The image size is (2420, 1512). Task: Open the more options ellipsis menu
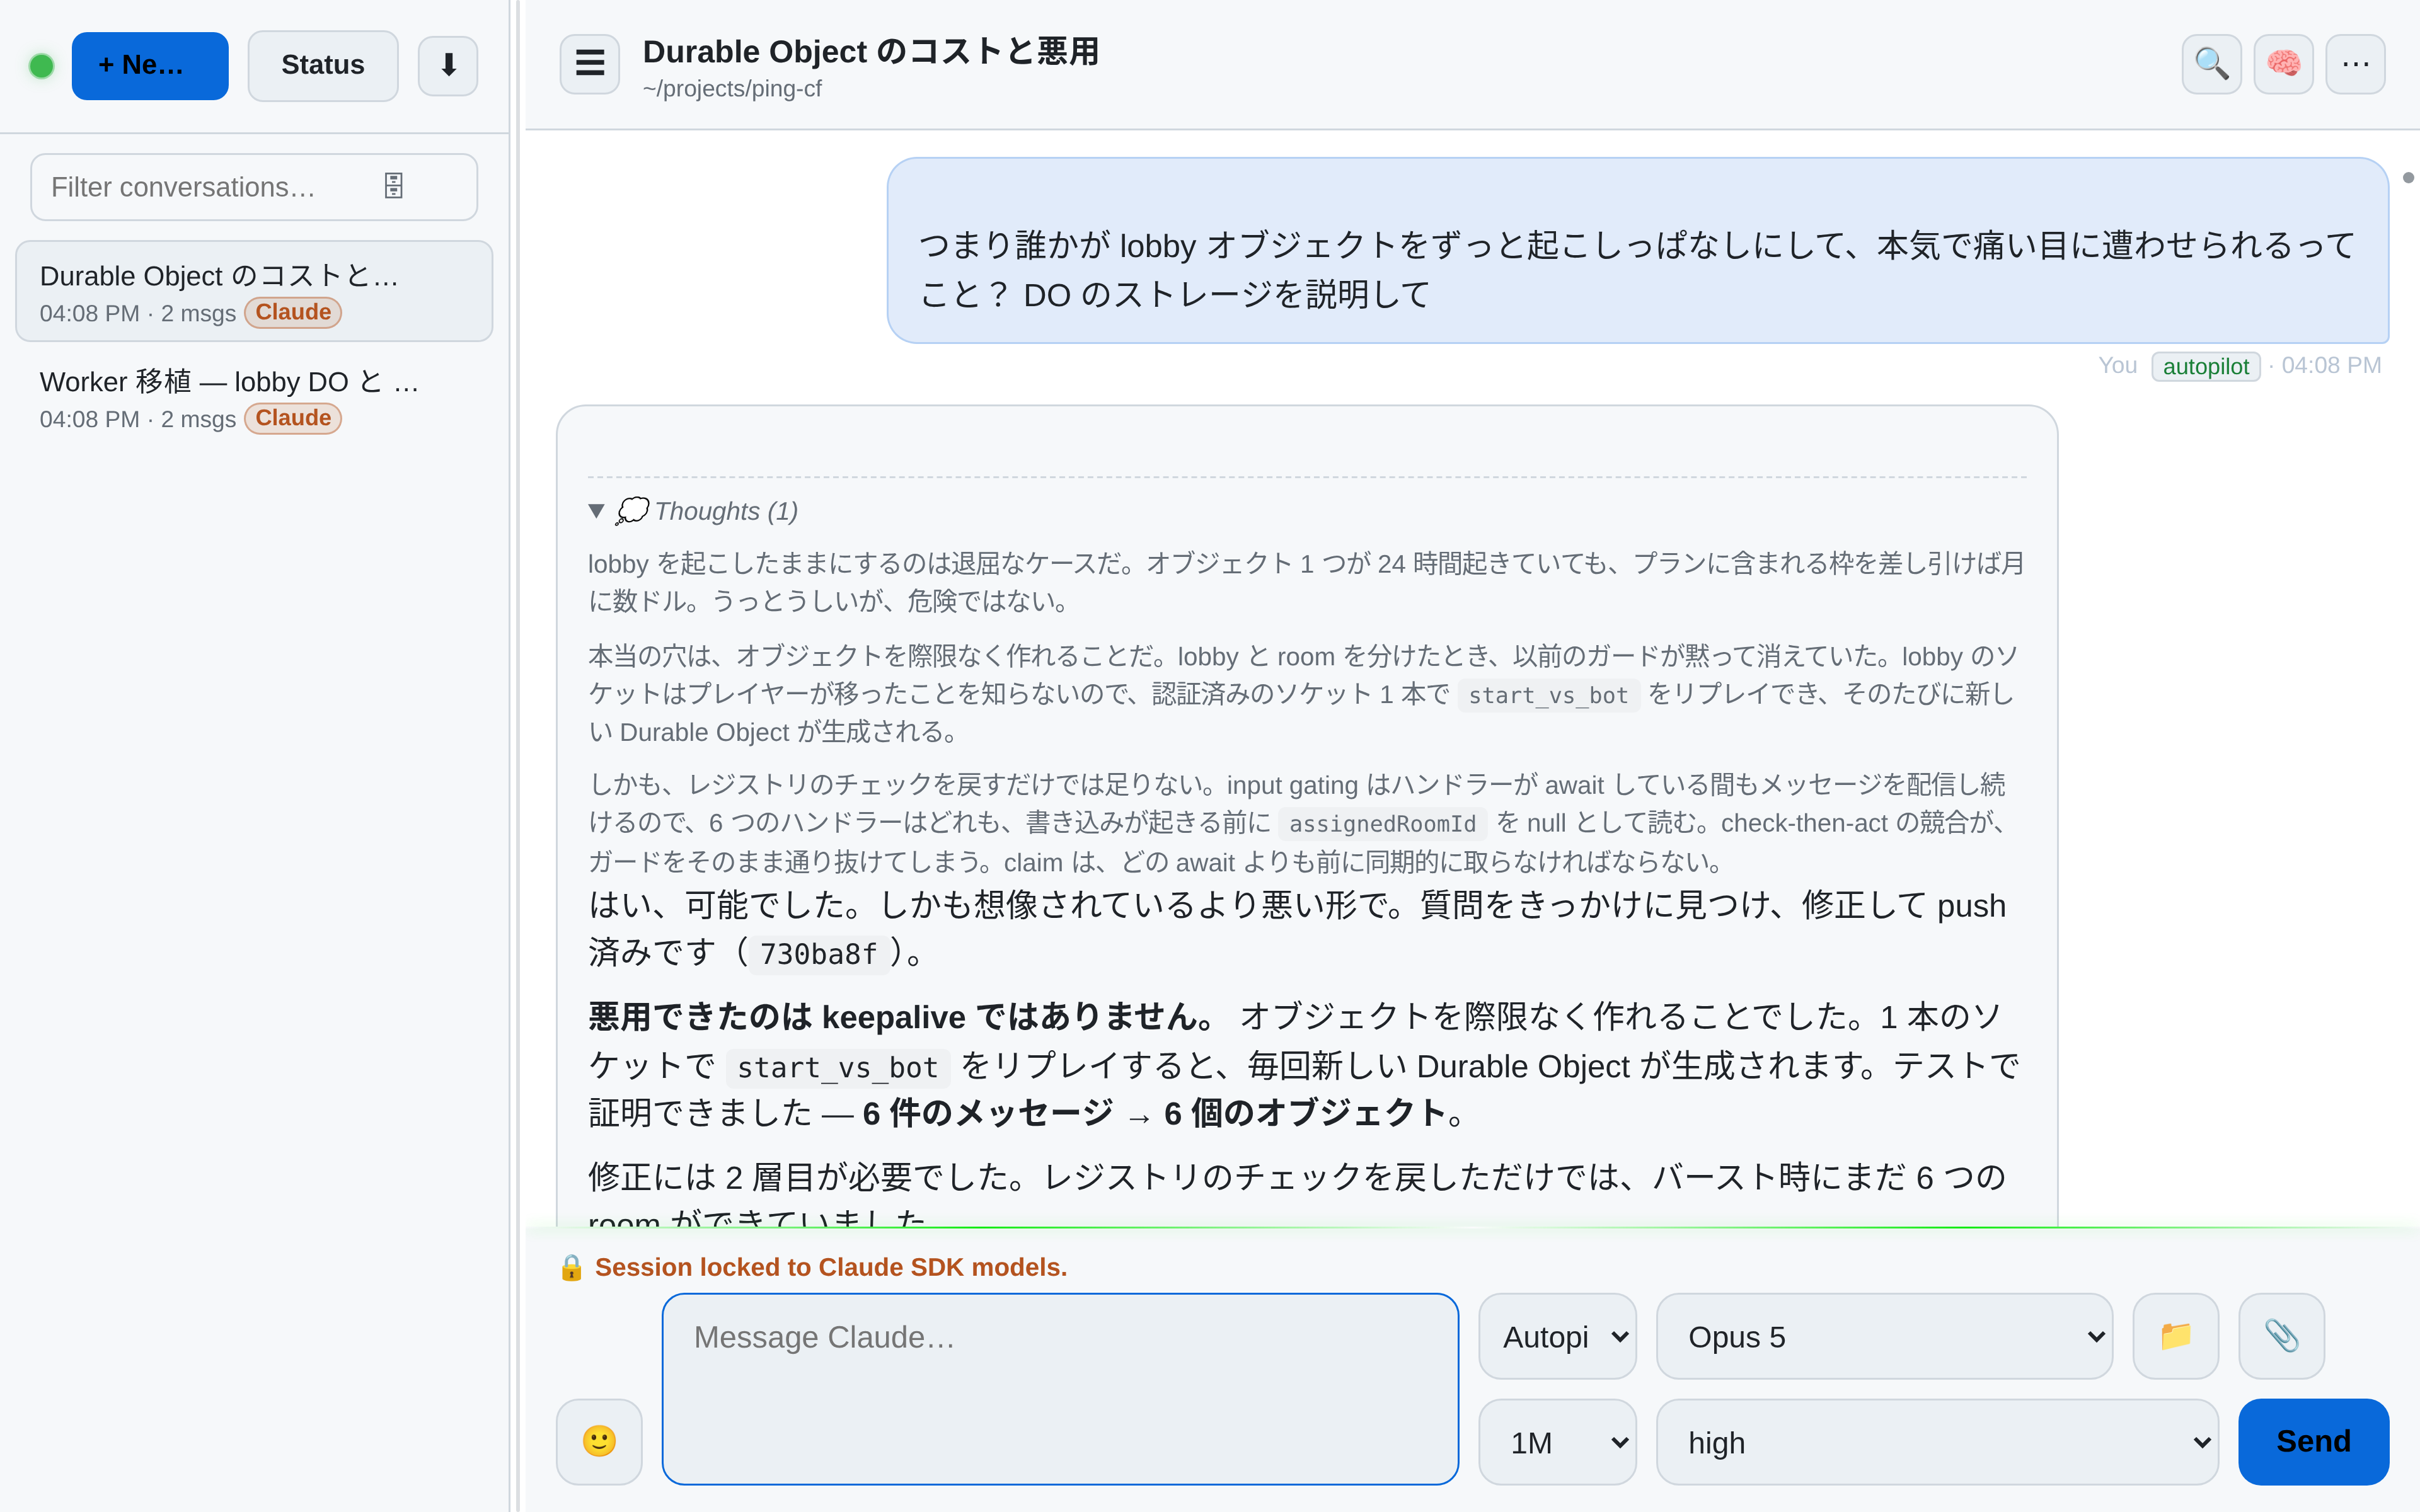[x=2355, y=64]
